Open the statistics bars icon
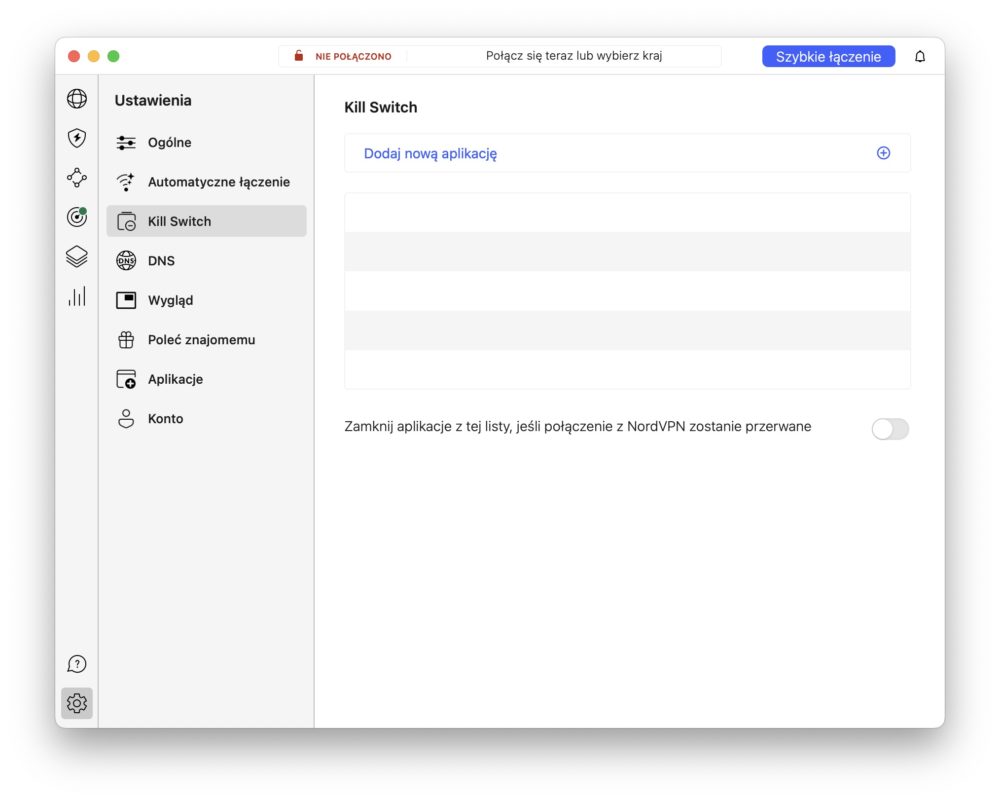The width and height of the screenshot is (1000, 801). [x=77, y=296]
